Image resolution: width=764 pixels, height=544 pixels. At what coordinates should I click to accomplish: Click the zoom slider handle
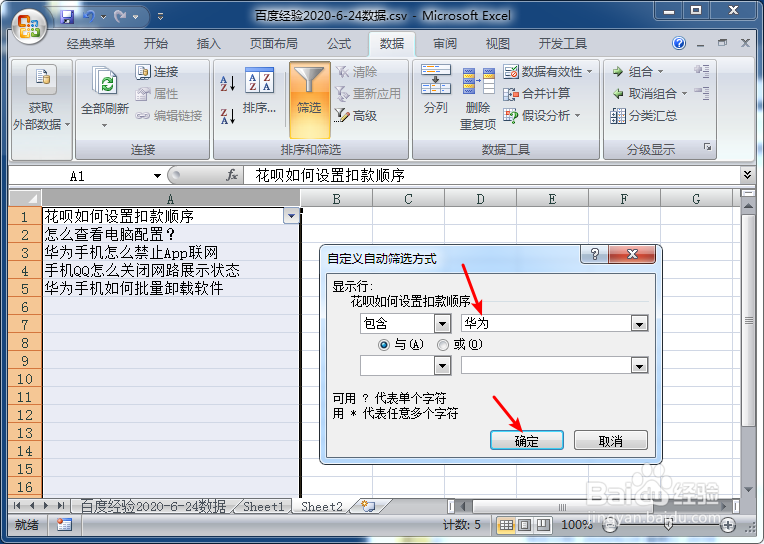pos(668,525)
